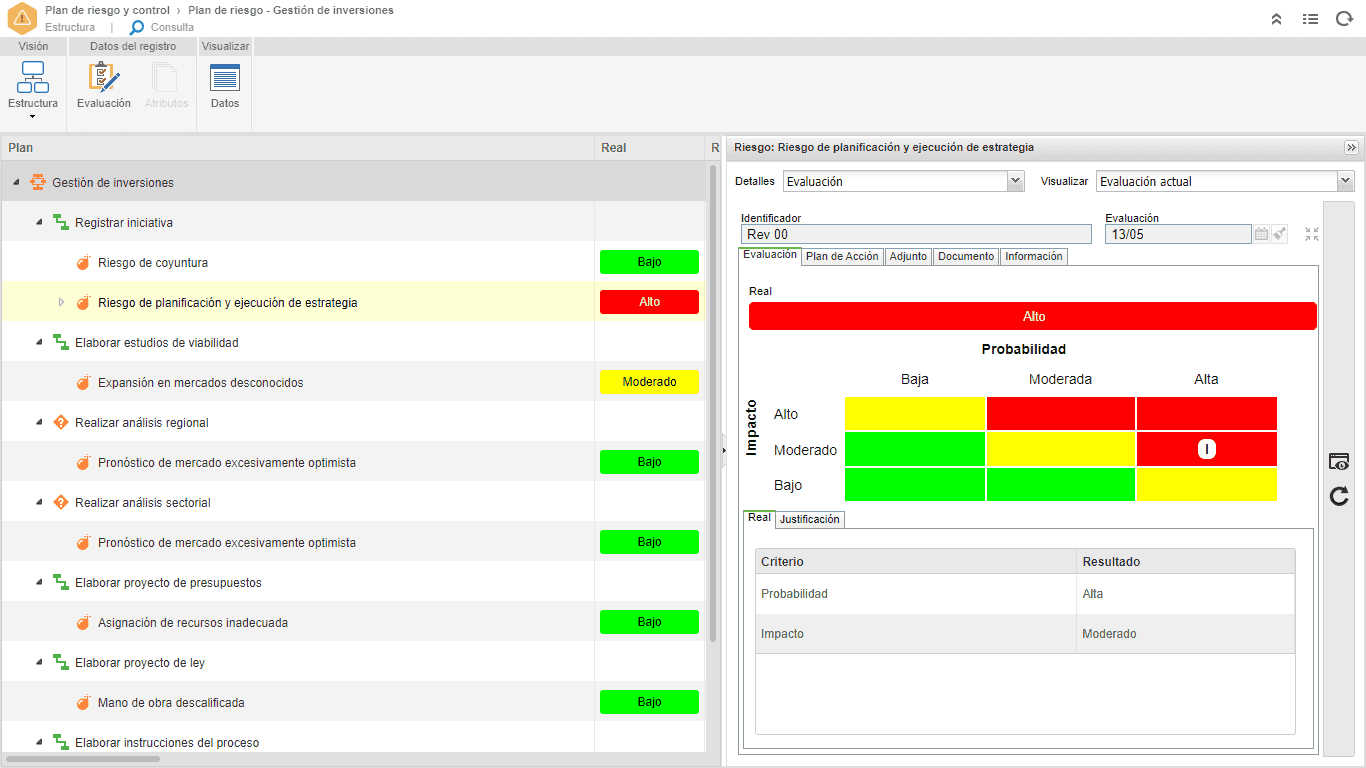This screenshot has width=1366, height=768.
Task: Click the reload icon on the right sidebar
Action: tap(1339, 496)
